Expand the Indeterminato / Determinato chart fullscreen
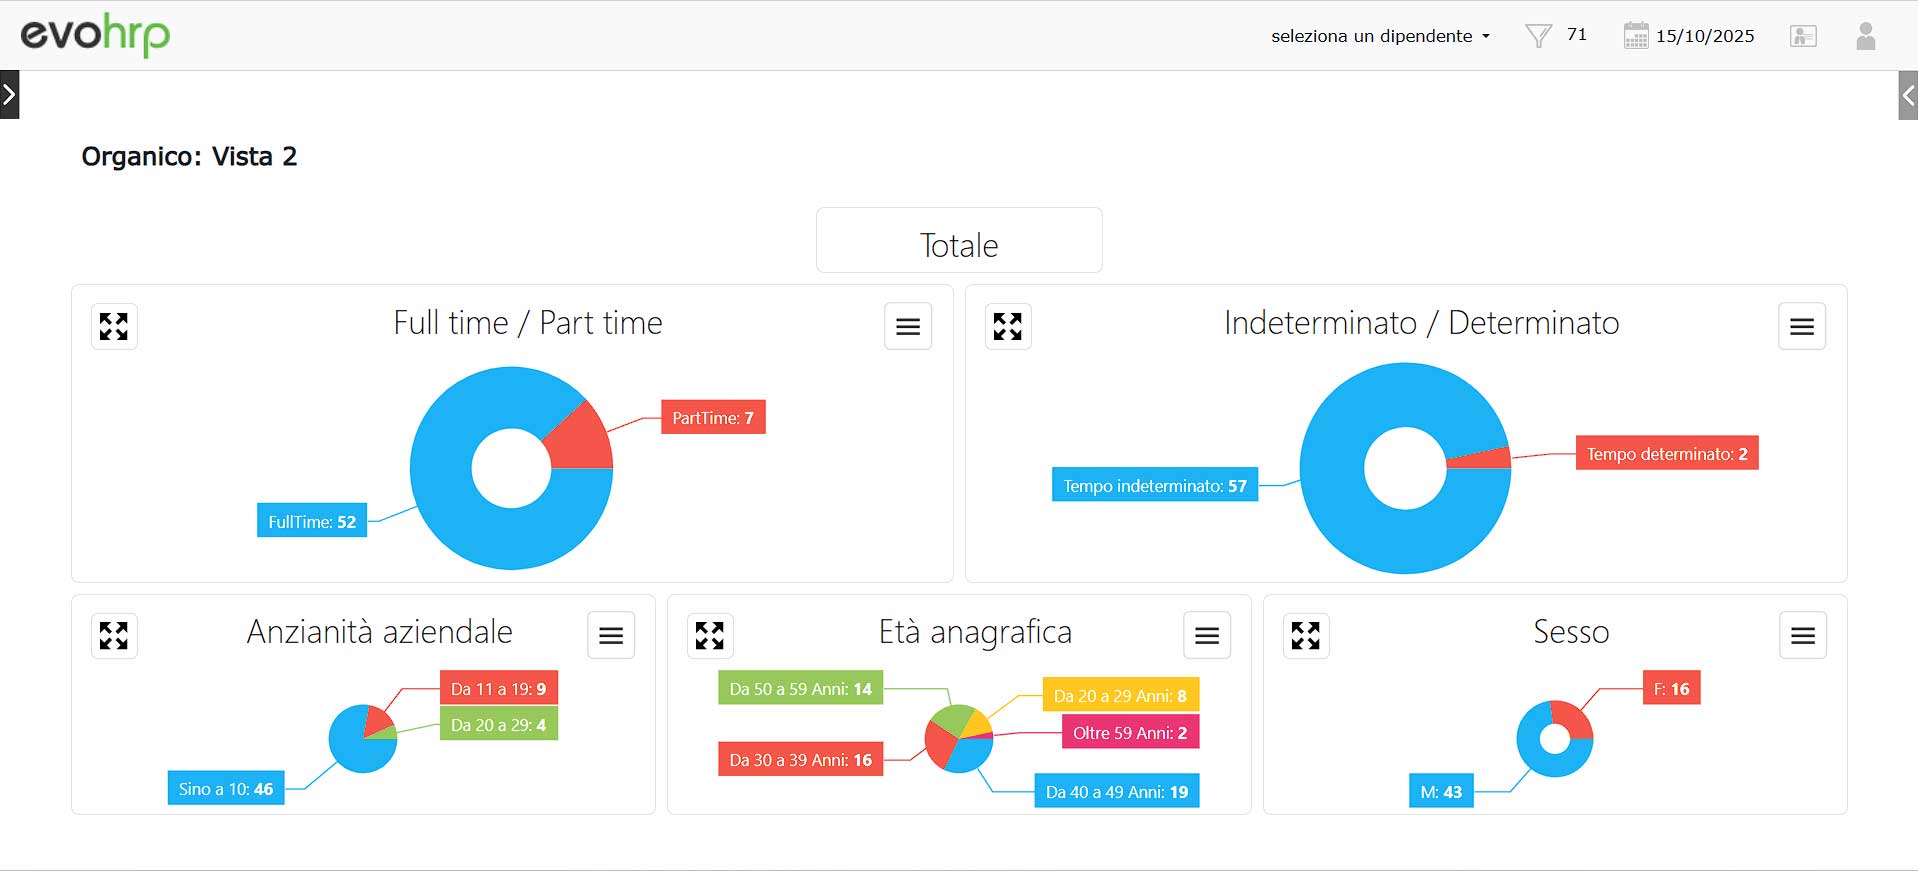 (1007, 326)
